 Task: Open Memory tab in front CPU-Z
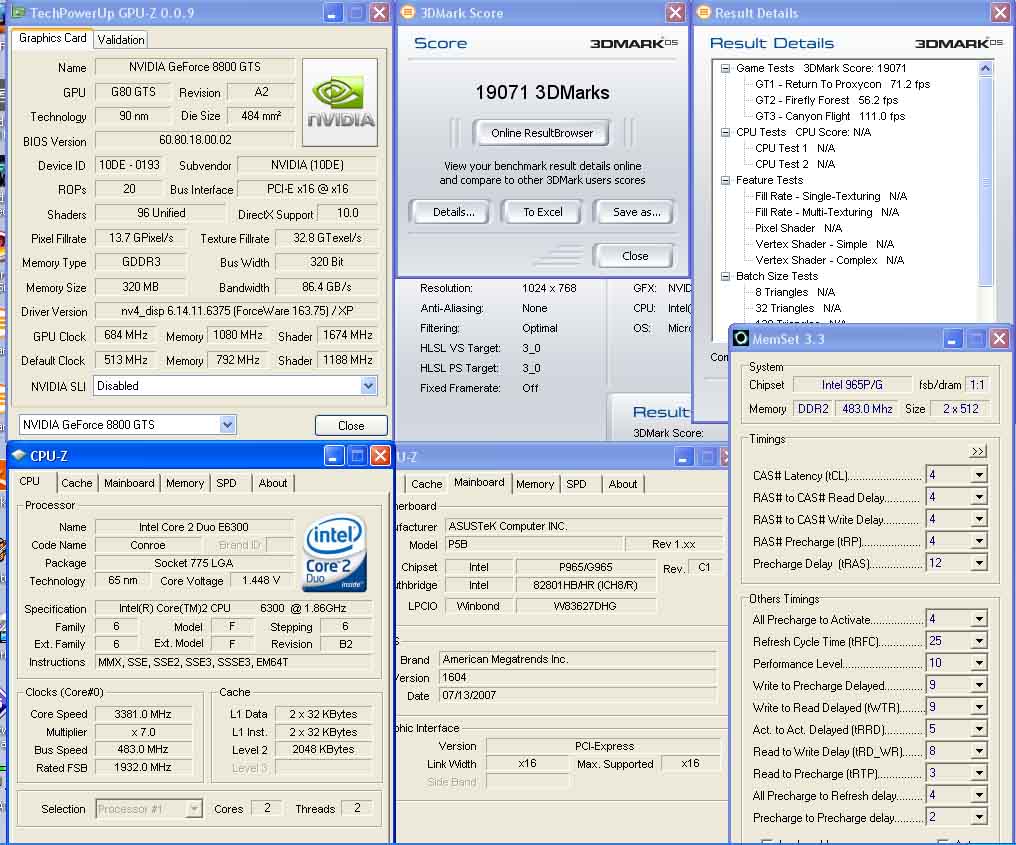pos(185,483)
